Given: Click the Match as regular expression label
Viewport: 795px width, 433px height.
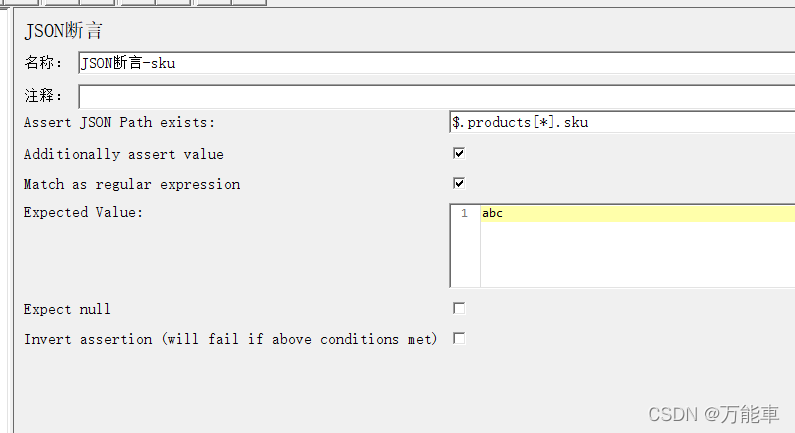Looking at the screenshot, I should pos(132,185).
